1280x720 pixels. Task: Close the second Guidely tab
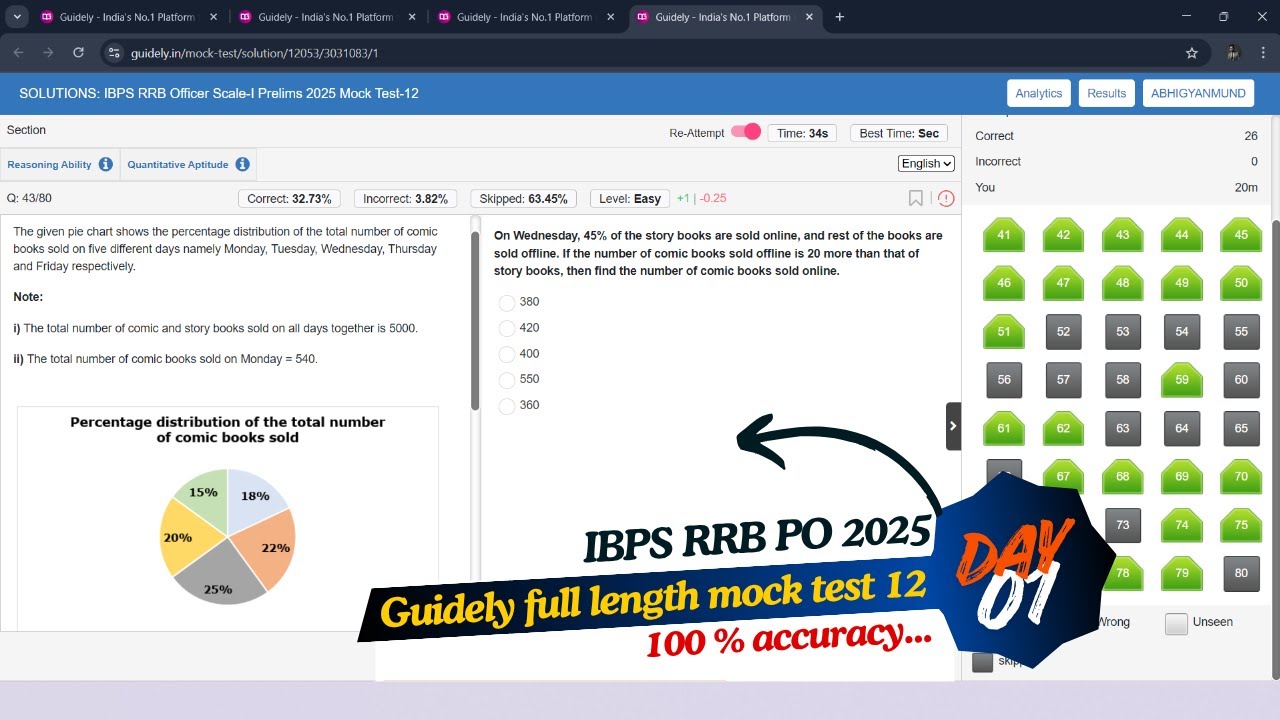(411, 17)
